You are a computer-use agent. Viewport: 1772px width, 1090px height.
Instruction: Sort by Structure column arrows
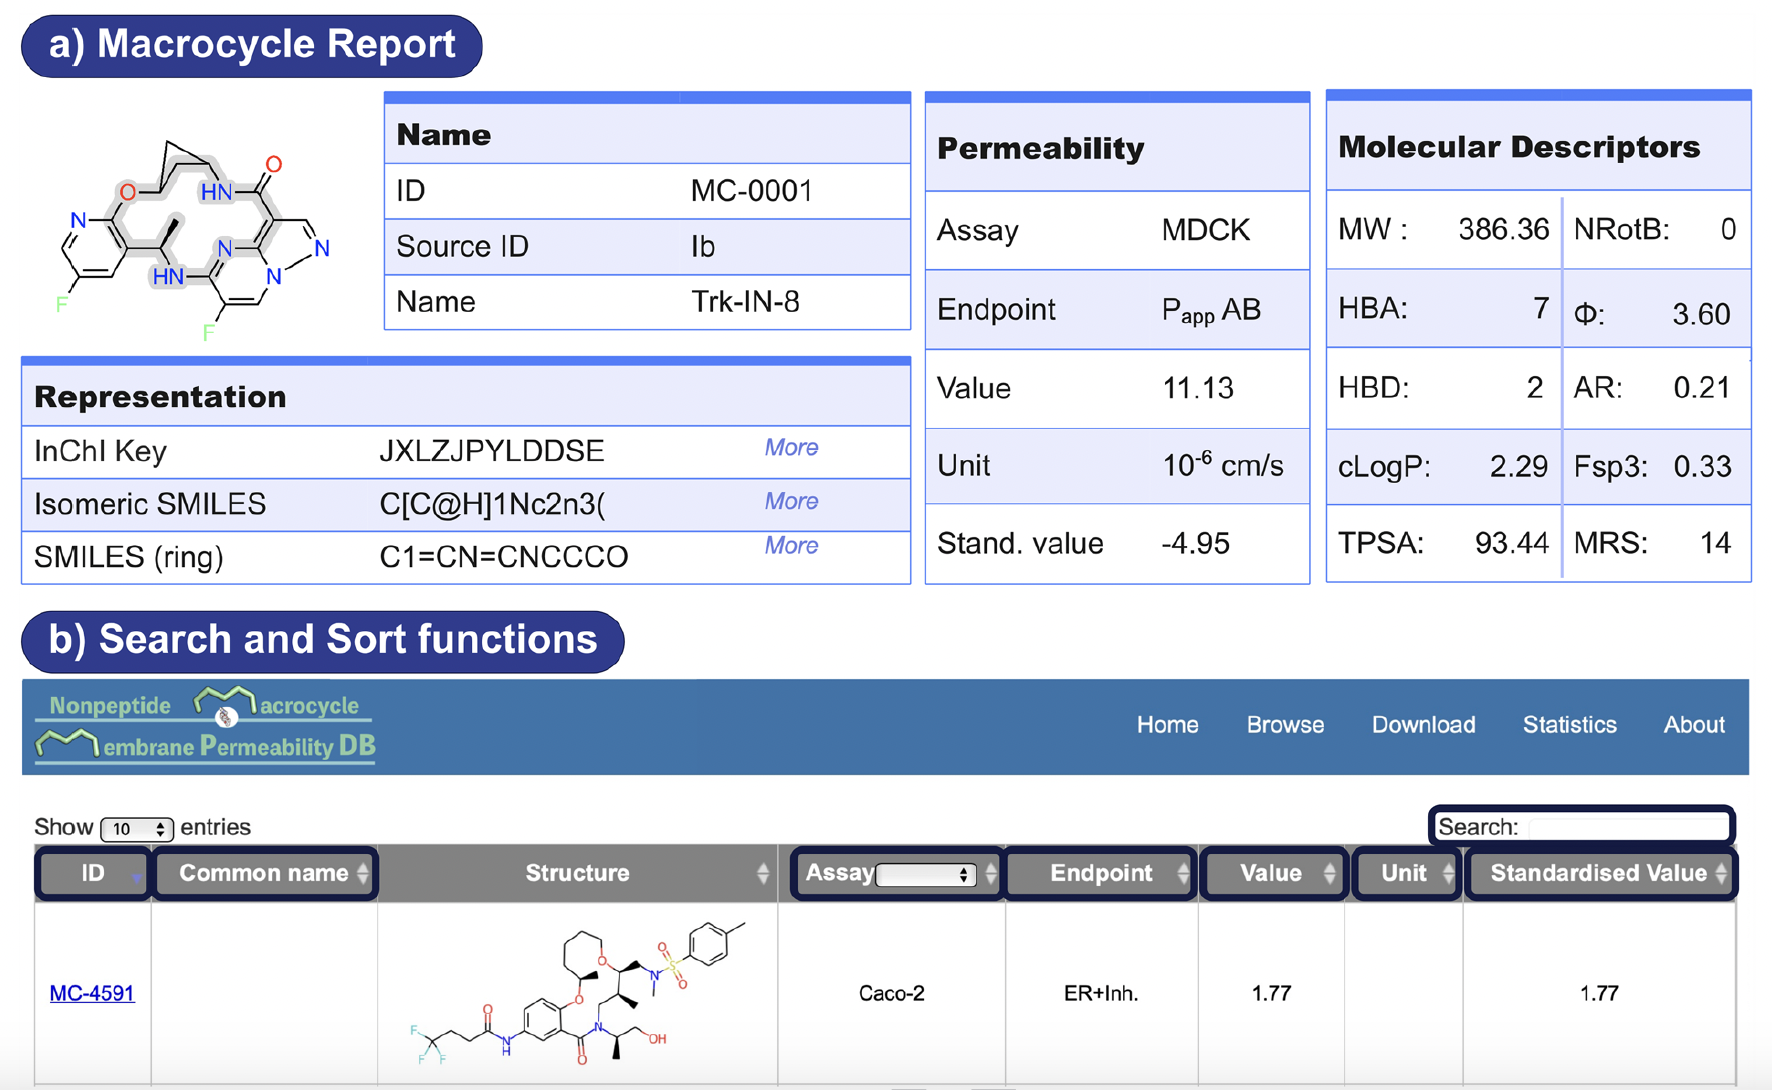[x=762, y=874]
